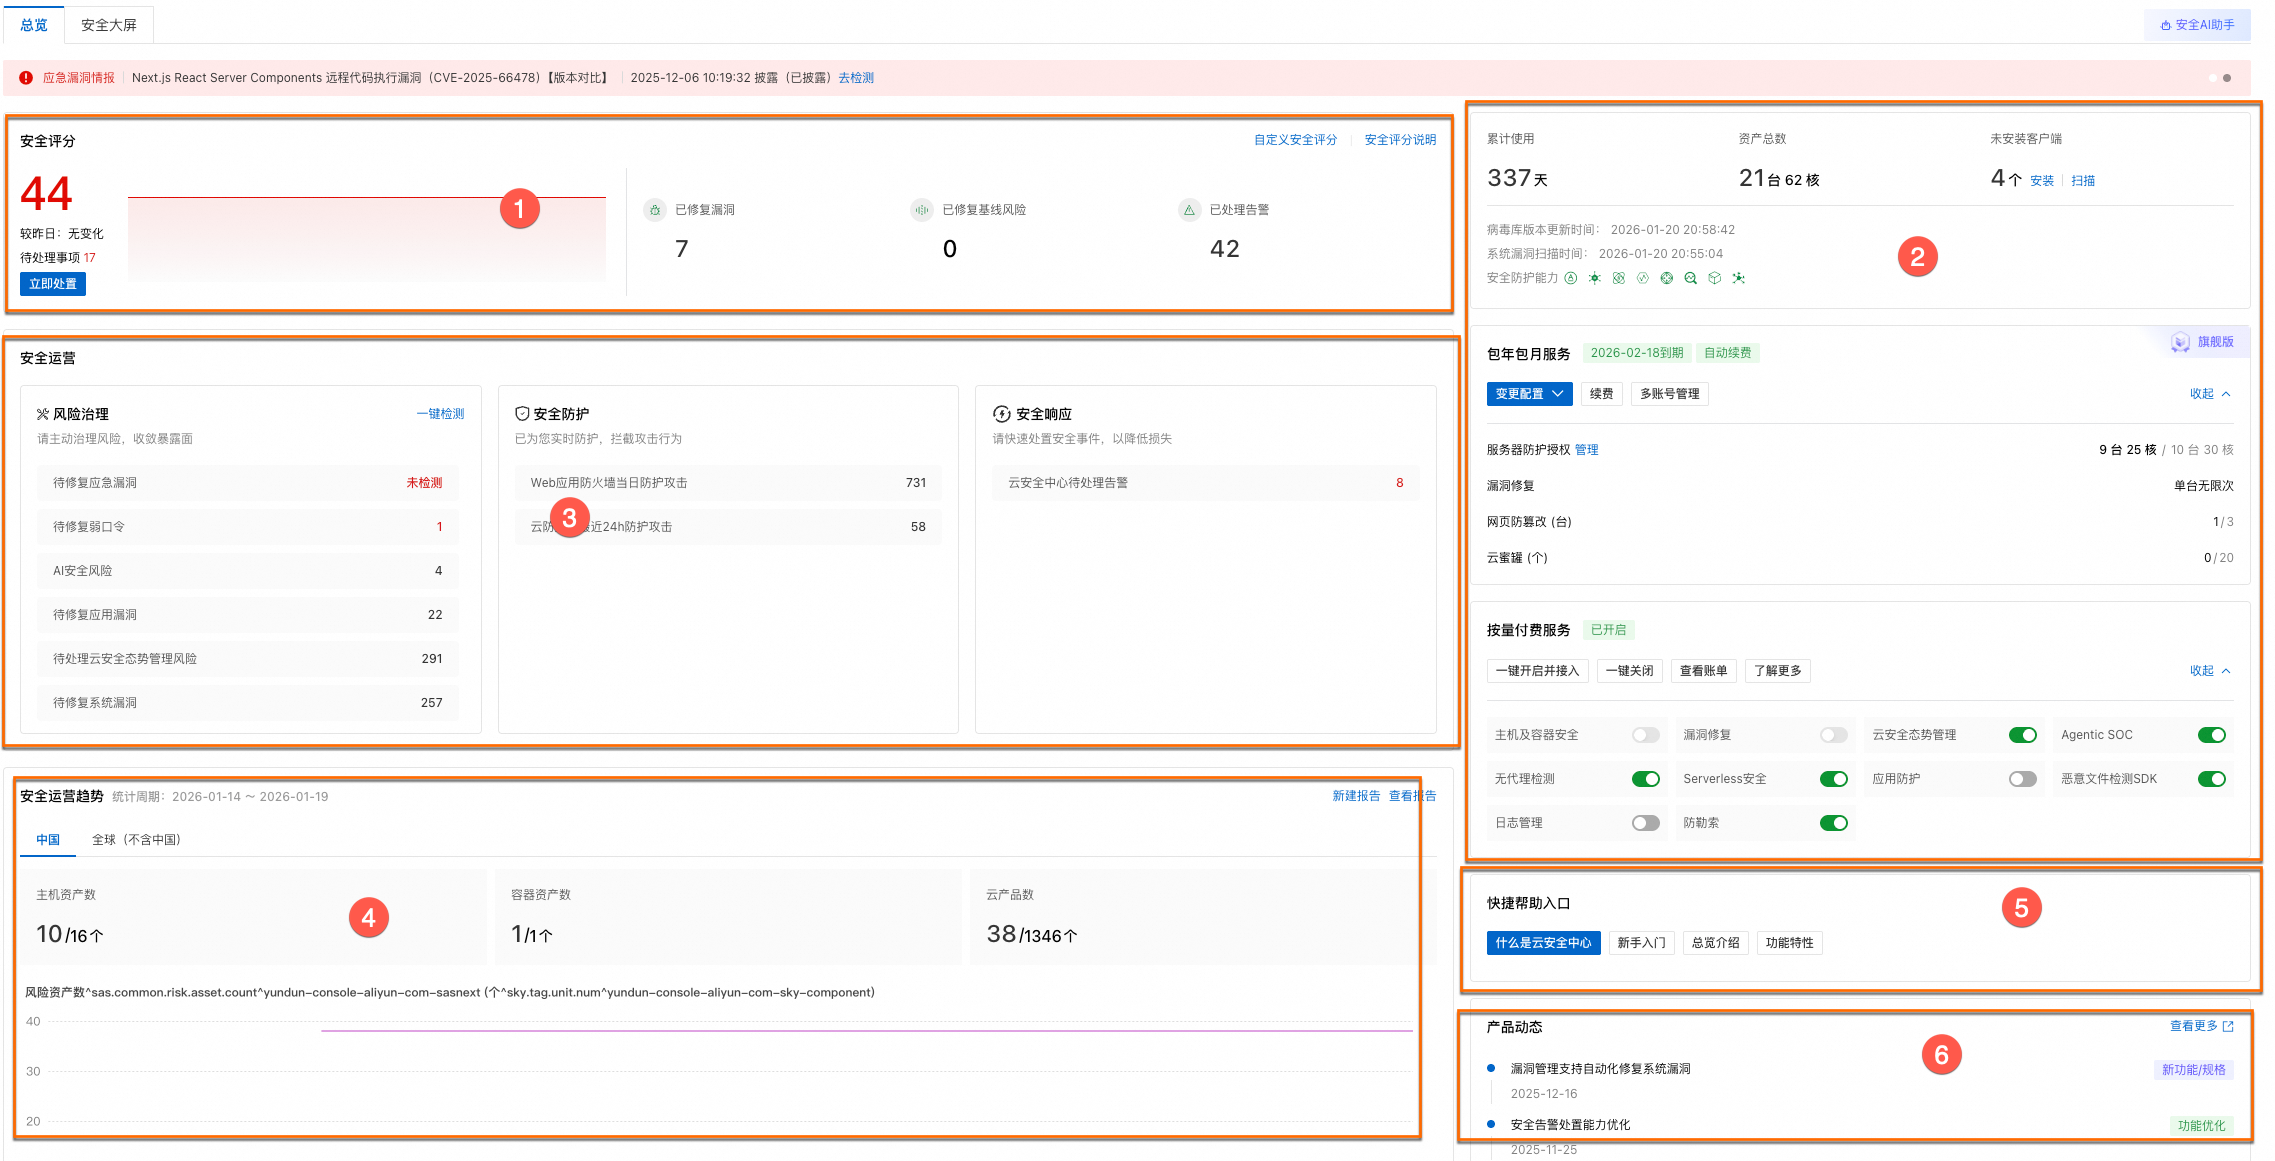Select the 全球(不含中国) tab
The image size is (2275, 1161).
137,840
